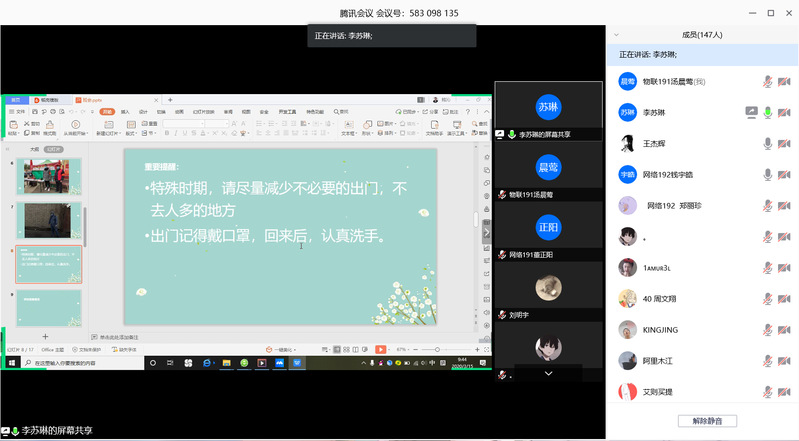Toggle the microphone for 40 周文翔
This screenshot has height=441, width=799.
click(x=768, y=298)
